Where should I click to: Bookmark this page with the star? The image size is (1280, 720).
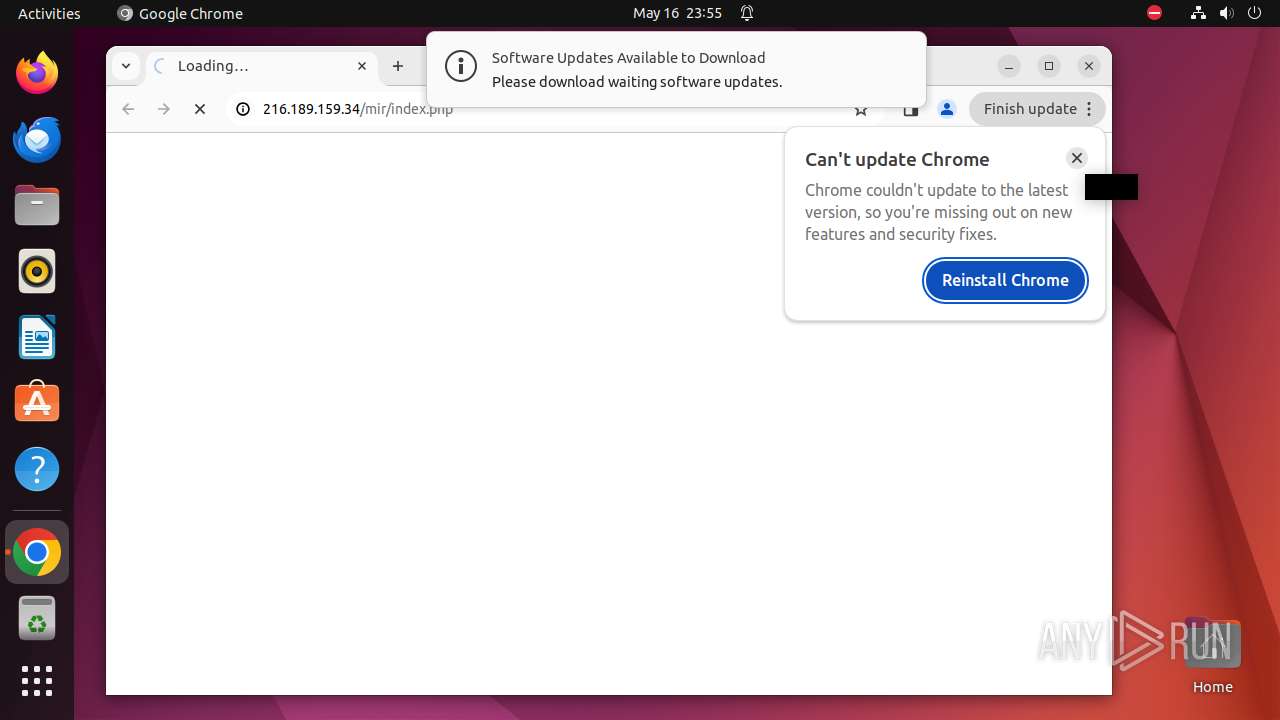coord(861,111)
